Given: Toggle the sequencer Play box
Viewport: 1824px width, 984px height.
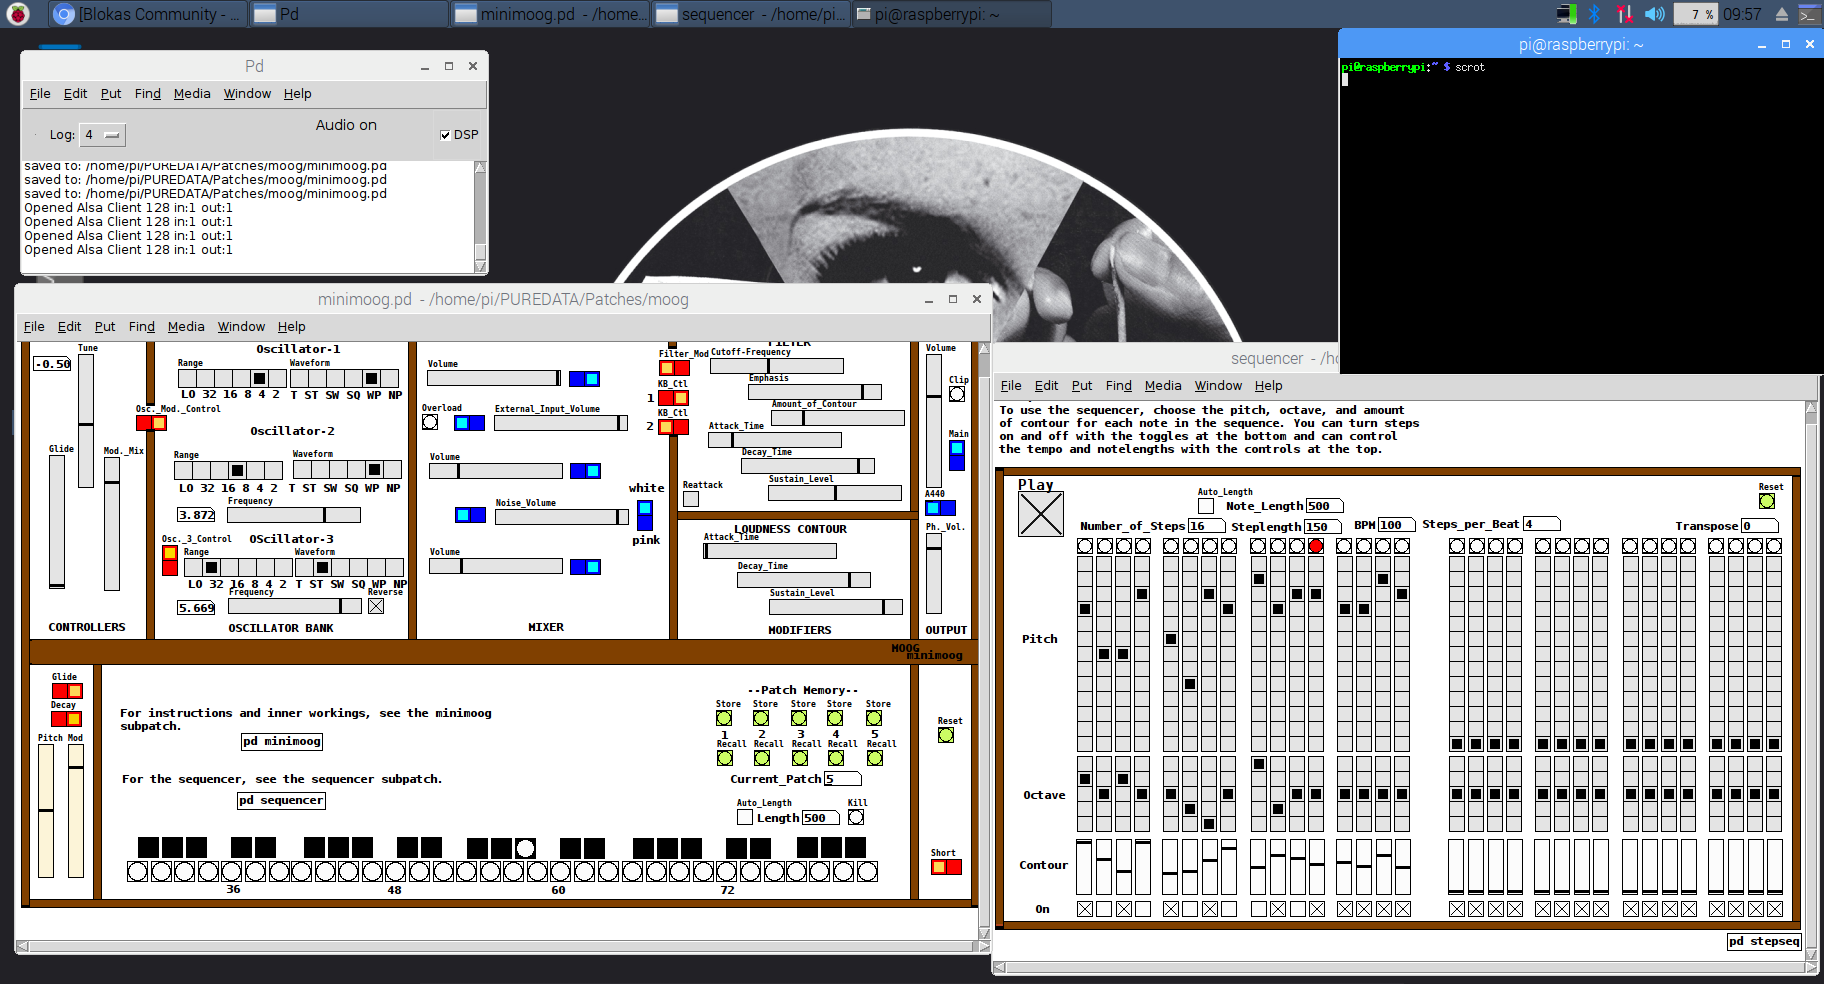Looking at the screenshot, I should coord(1041,514).
